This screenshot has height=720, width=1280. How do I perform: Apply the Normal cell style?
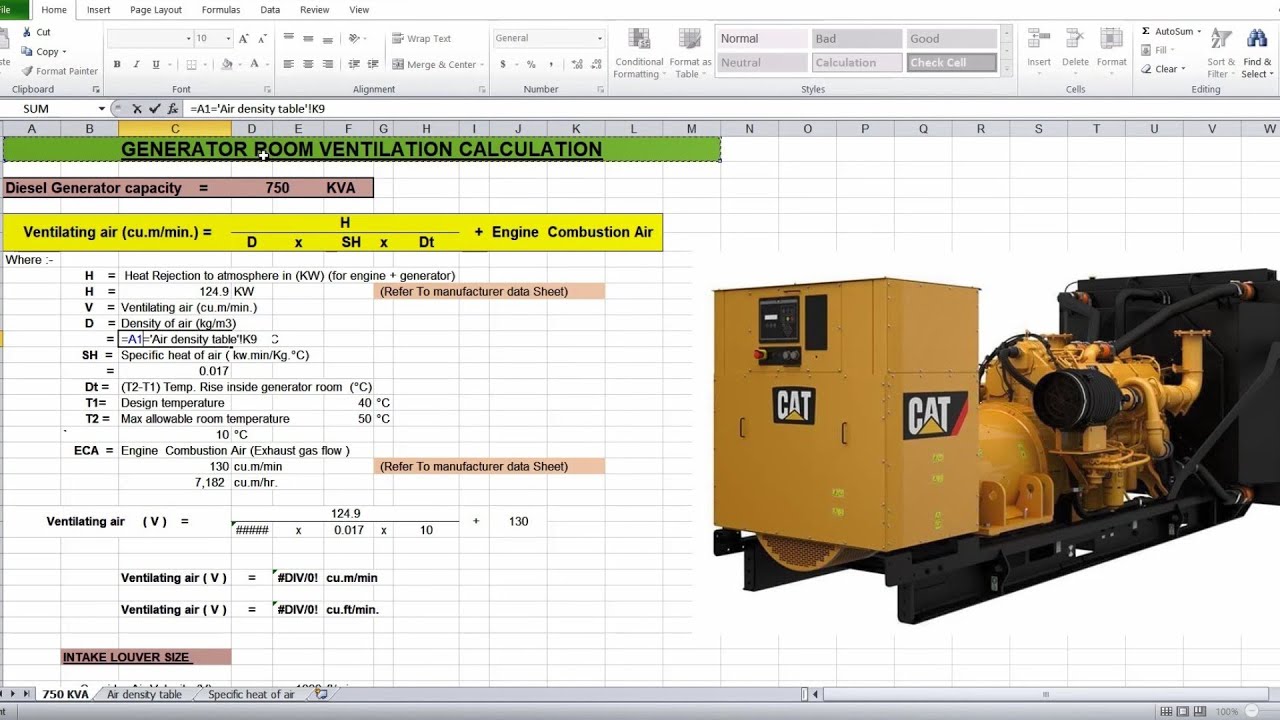763,38
